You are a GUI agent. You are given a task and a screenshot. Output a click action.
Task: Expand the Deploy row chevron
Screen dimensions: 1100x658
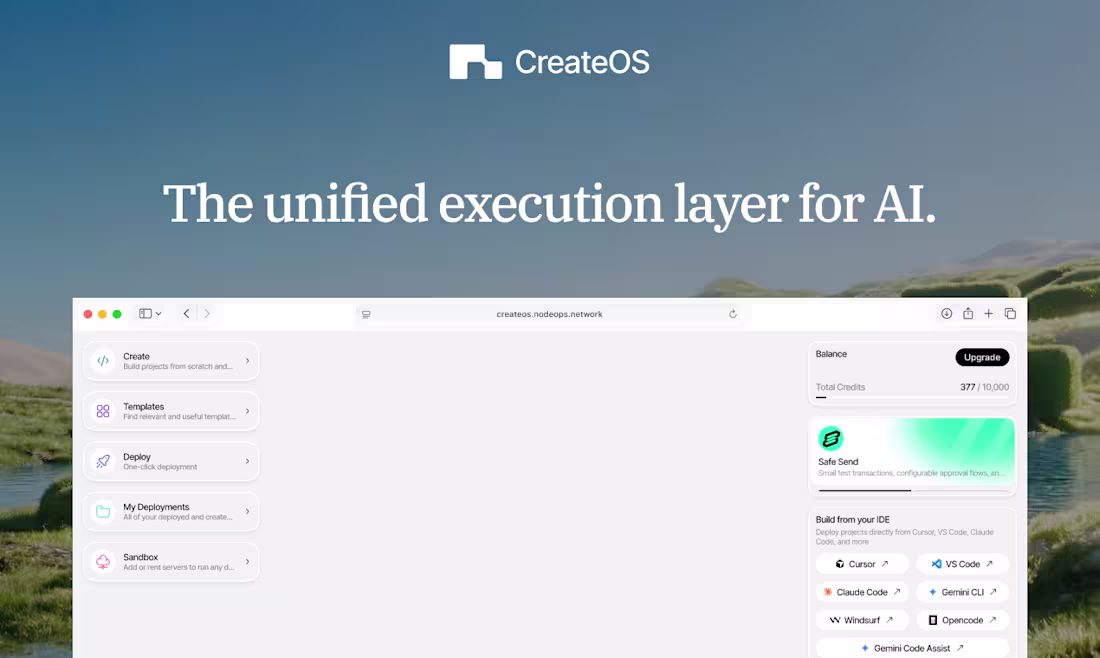tap(247, 461)
